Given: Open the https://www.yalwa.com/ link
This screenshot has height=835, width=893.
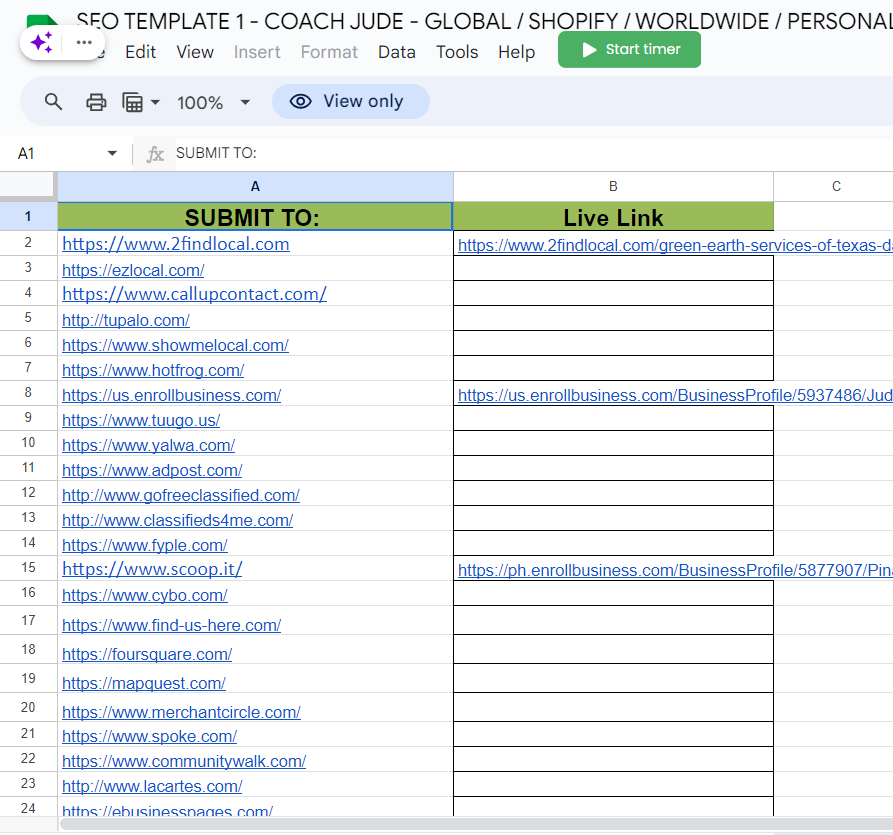Looking at the screenshot, I should 148,445.
